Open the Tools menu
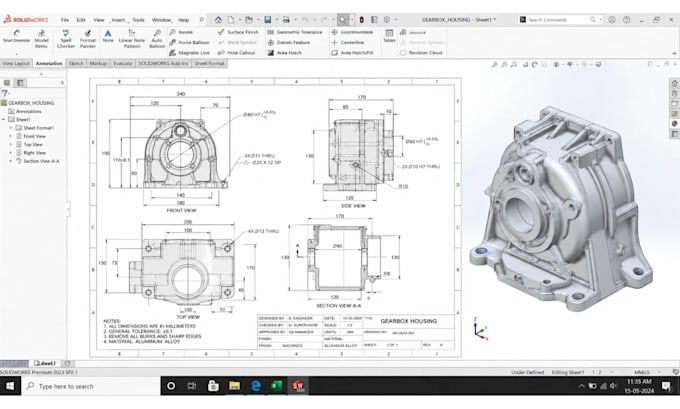 coord(138,20)
